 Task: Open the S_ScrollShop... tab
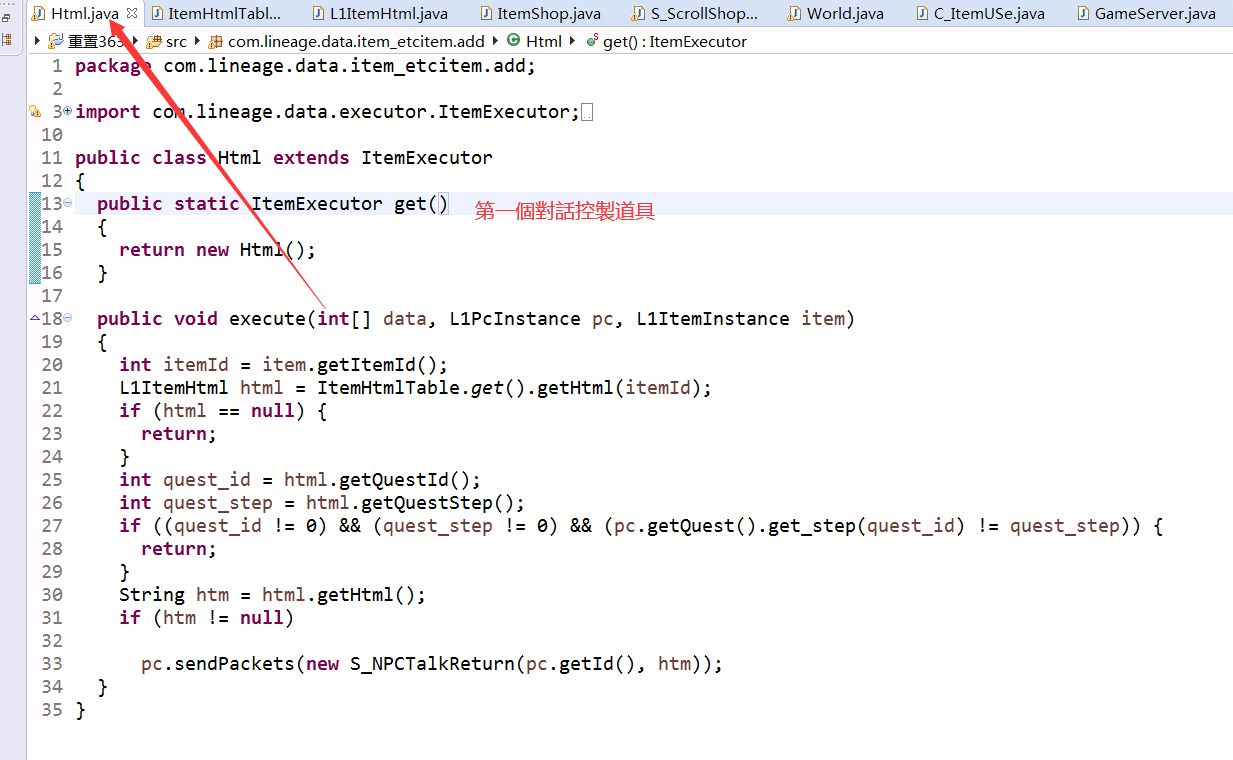pyautogui.click(x=697, y=14)
